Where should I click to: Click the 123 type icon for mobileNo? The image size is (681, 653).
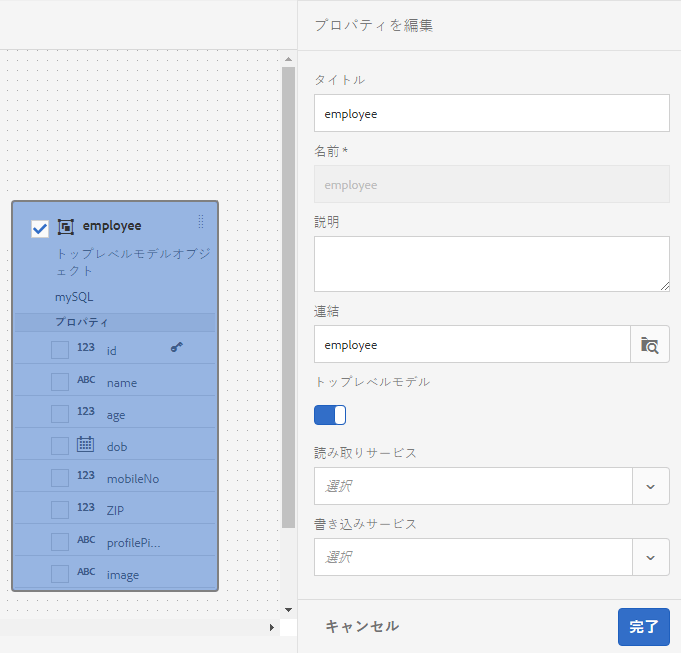tap(86, 475)
